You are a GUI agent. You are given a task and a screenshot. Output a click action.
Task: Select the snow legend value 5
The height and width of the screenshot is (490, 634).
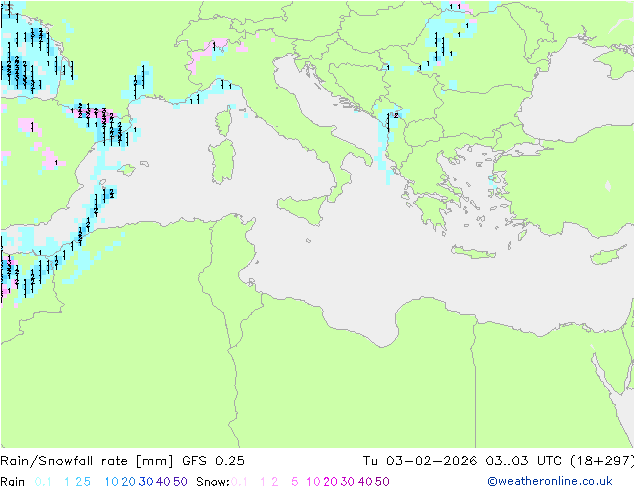click(x=295, y=482)
